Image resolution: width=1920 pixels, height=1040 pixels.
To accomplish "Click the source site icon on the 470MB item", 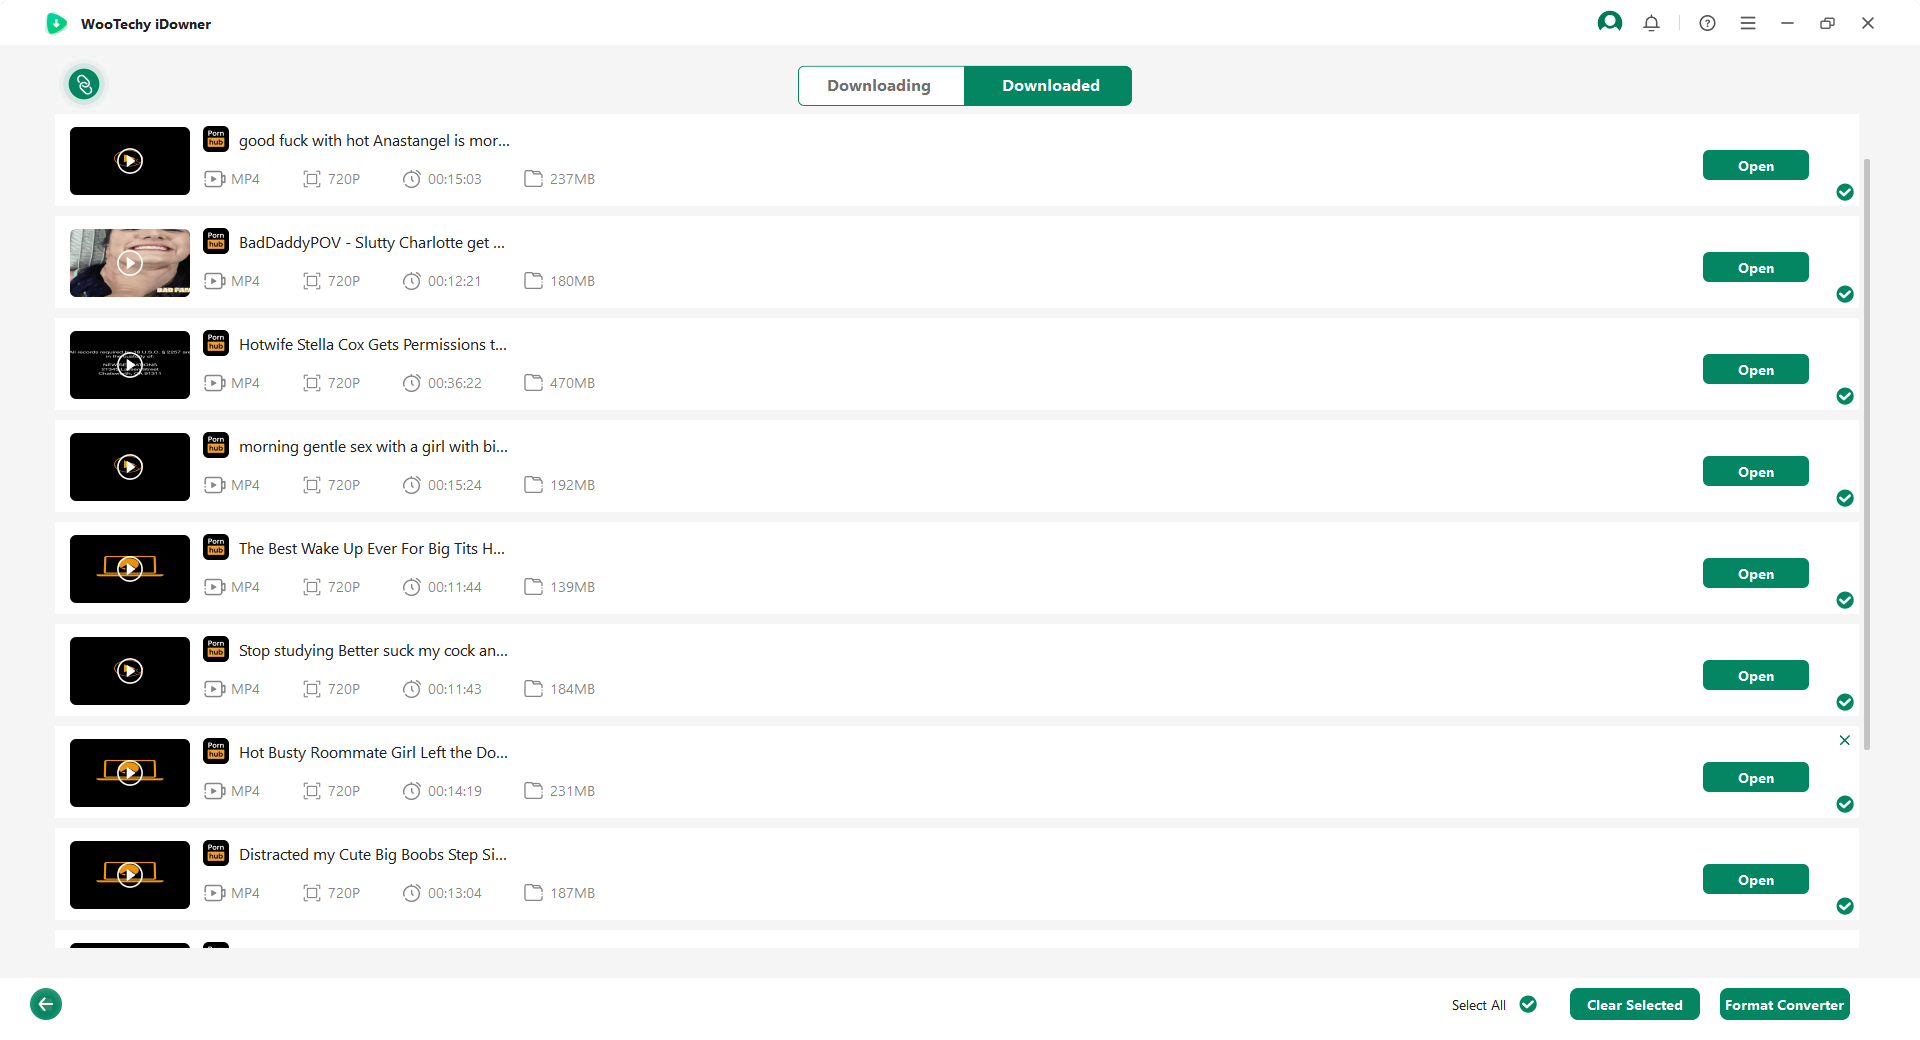I will [216, 343].
